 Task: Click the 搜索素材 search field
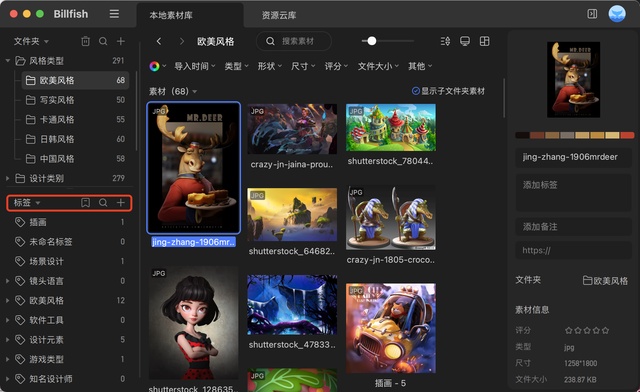pyautogui.click(x=294, y=41)
